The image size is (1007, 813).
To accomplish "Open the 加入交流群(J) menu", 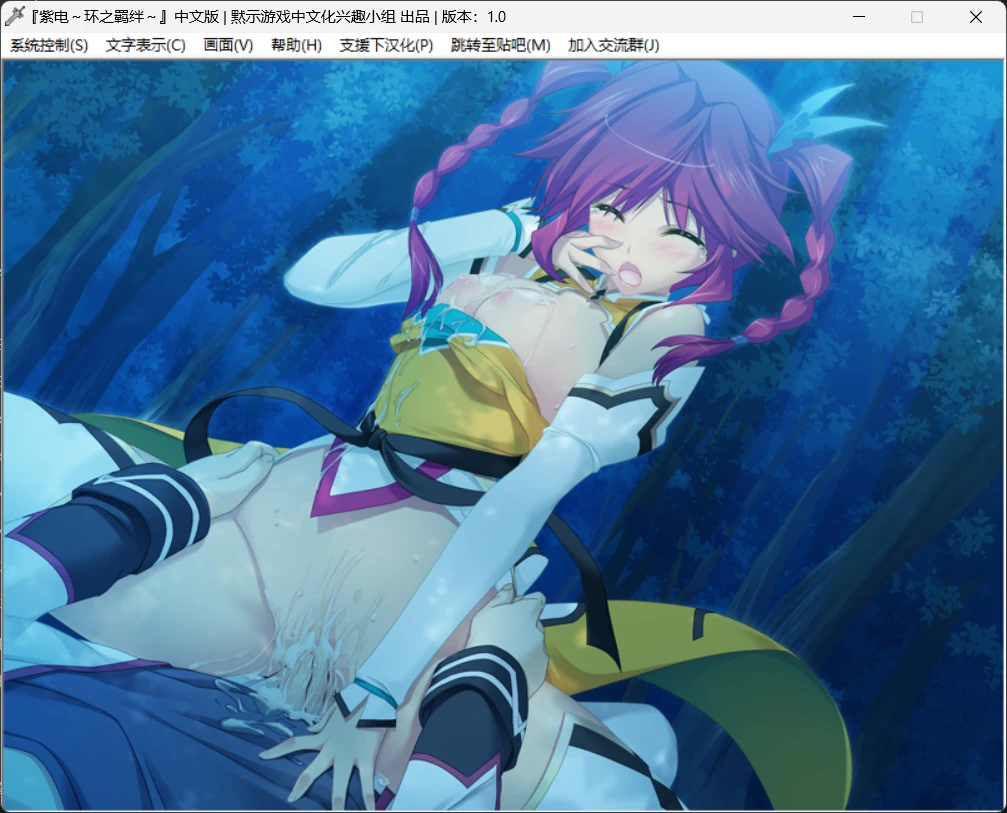I will coord(613,46).
